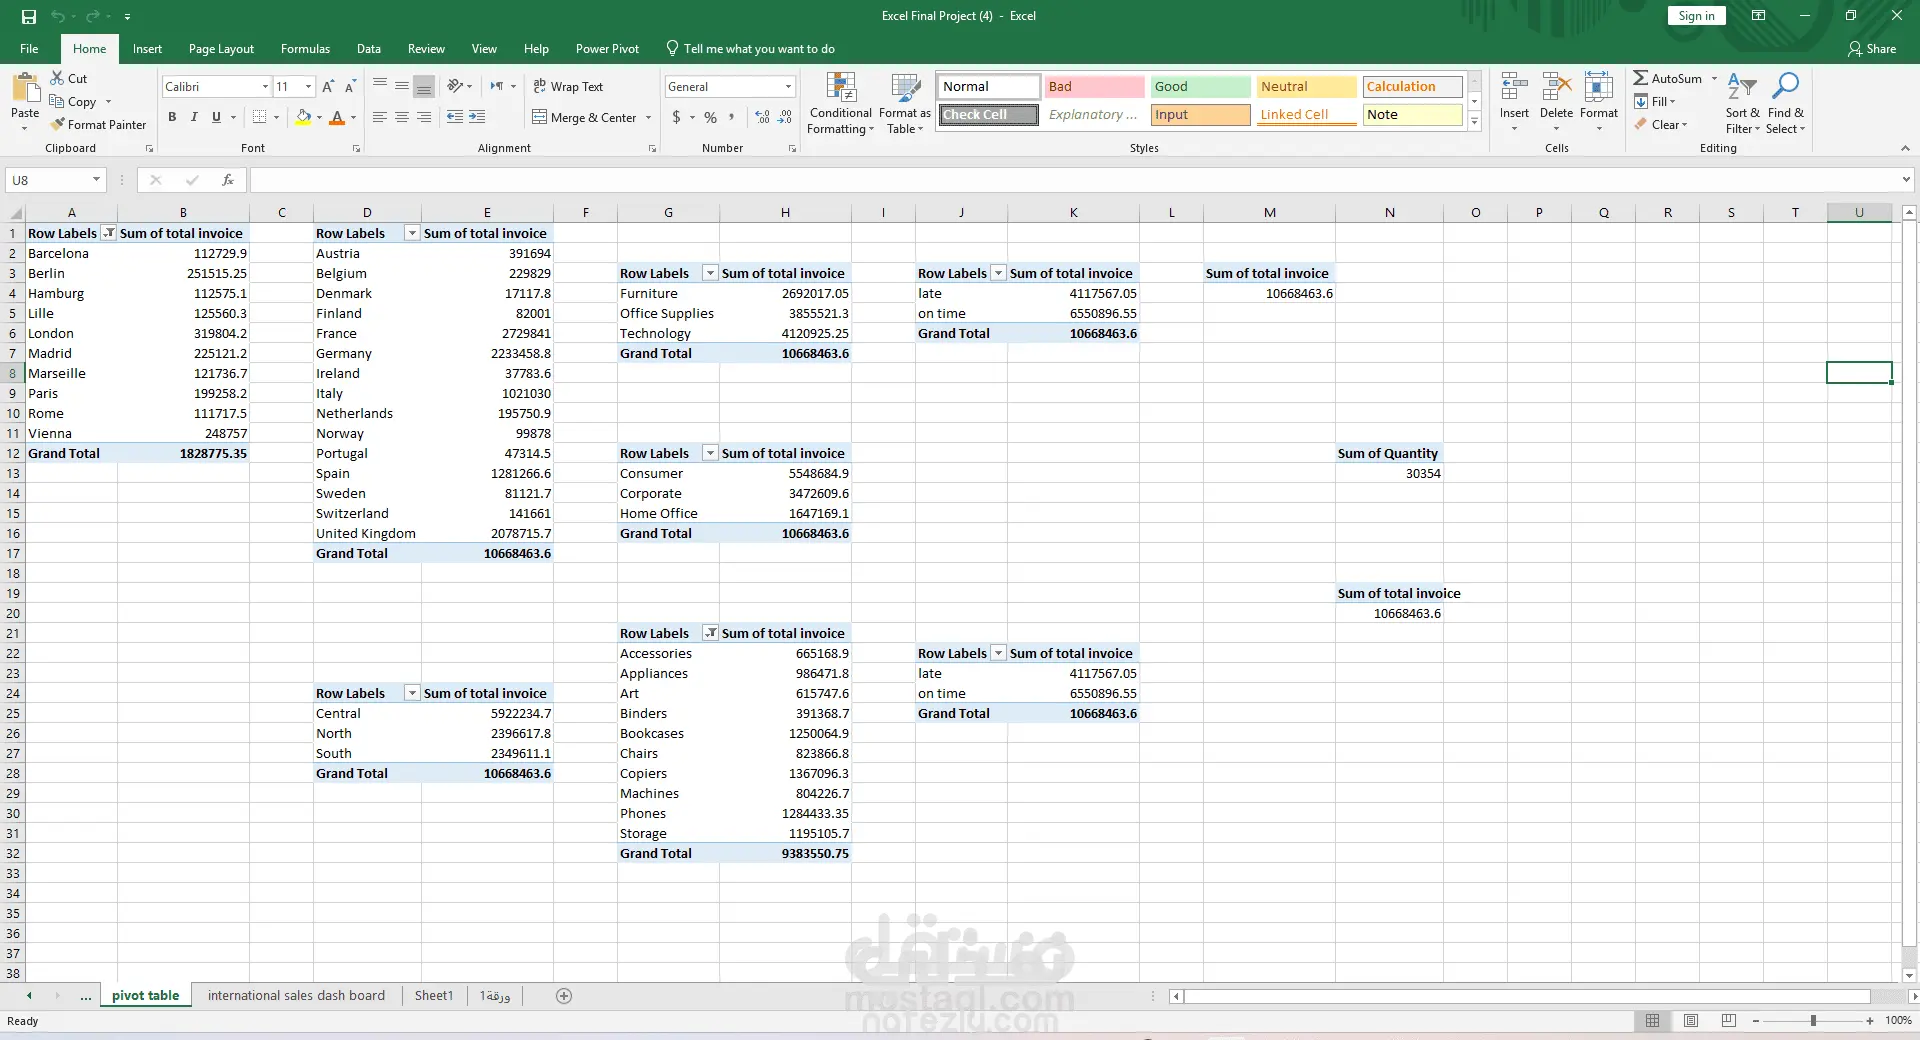Apply the Good cell style
Viewport: 1920px width, 1040px height.
pos(1200,87)
